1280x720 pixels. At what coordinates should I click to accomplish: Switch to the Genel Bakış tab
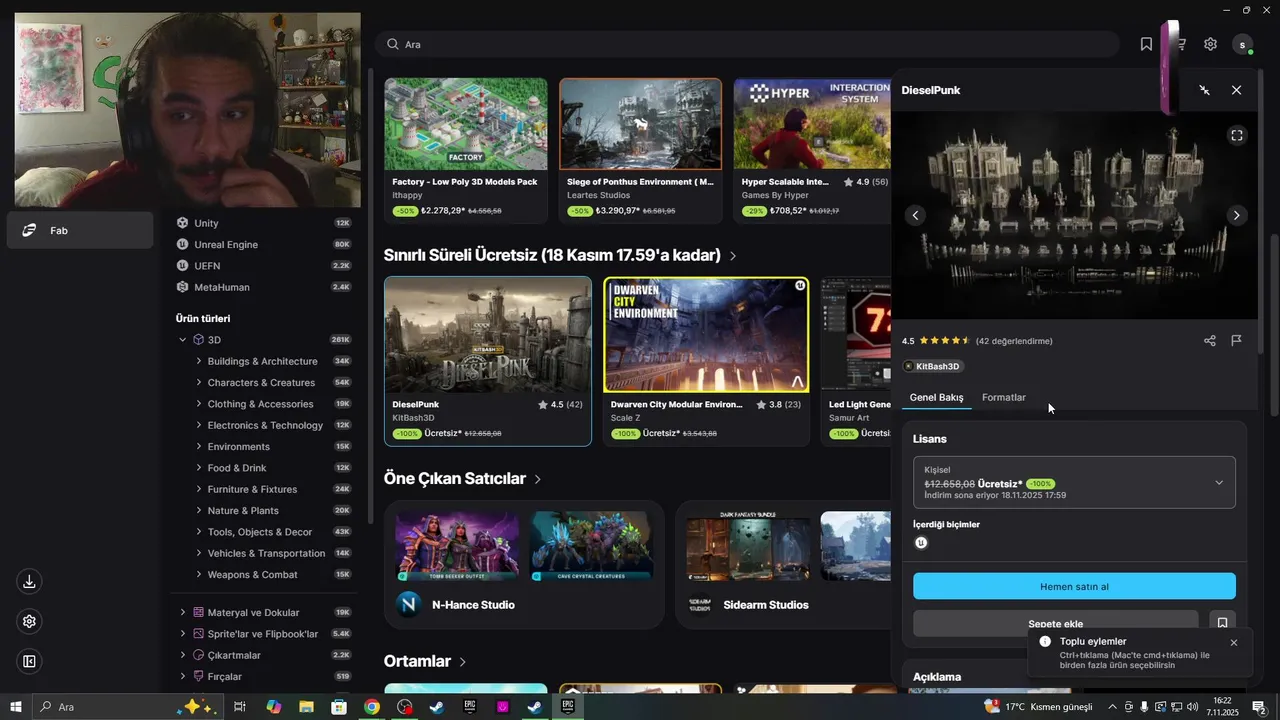coord(936,397)
